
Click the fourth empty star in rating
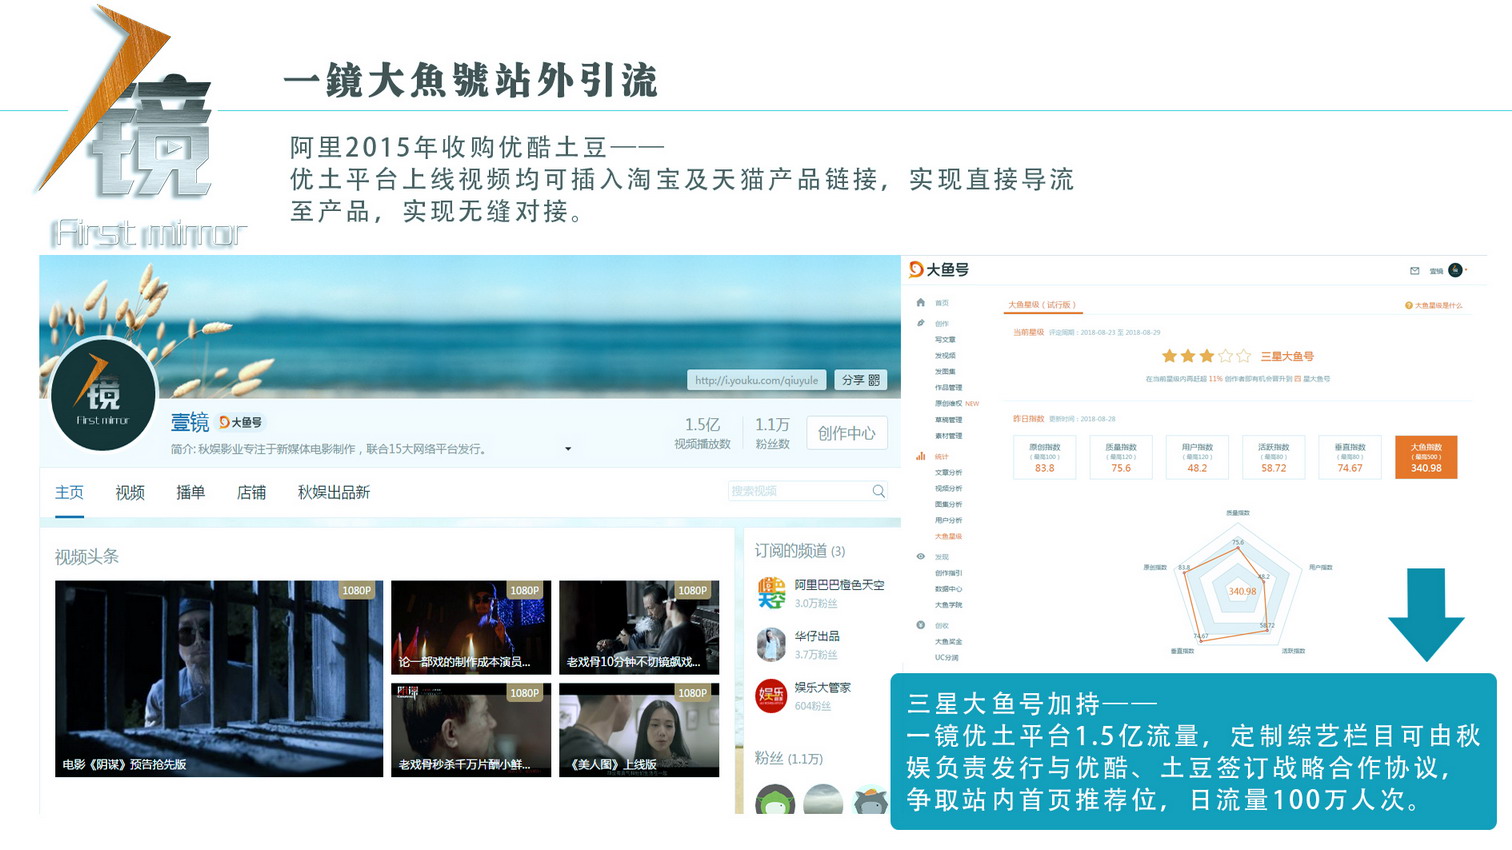pos(1225,356)
